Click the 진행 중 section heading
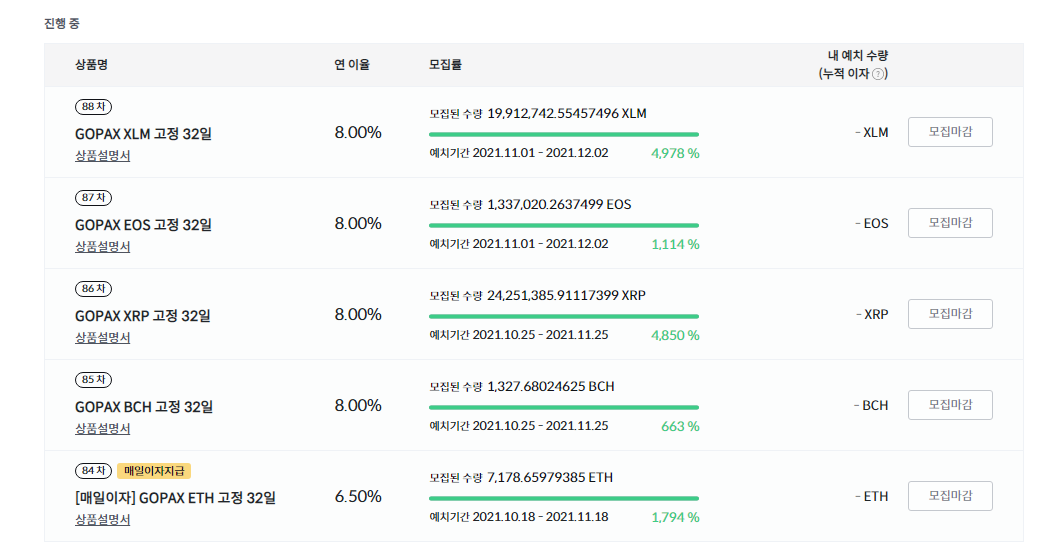 tap(62, 23)
